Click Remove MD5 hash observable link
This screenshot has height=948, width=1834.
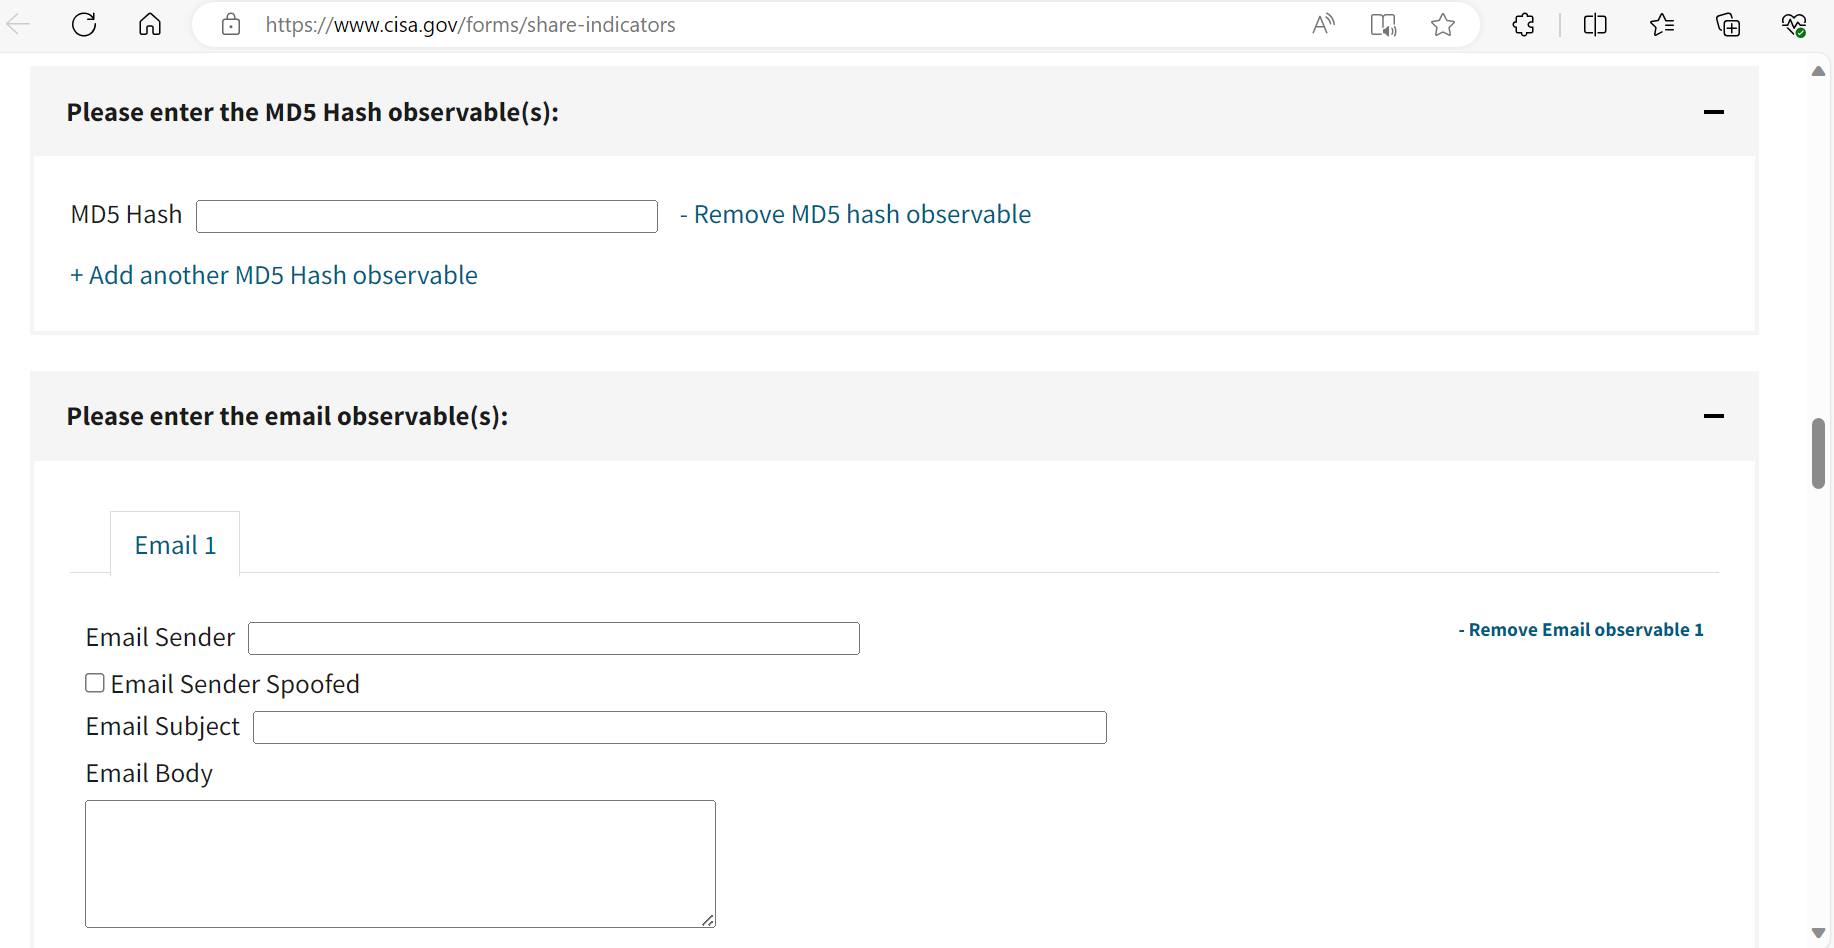click(855, 215)
